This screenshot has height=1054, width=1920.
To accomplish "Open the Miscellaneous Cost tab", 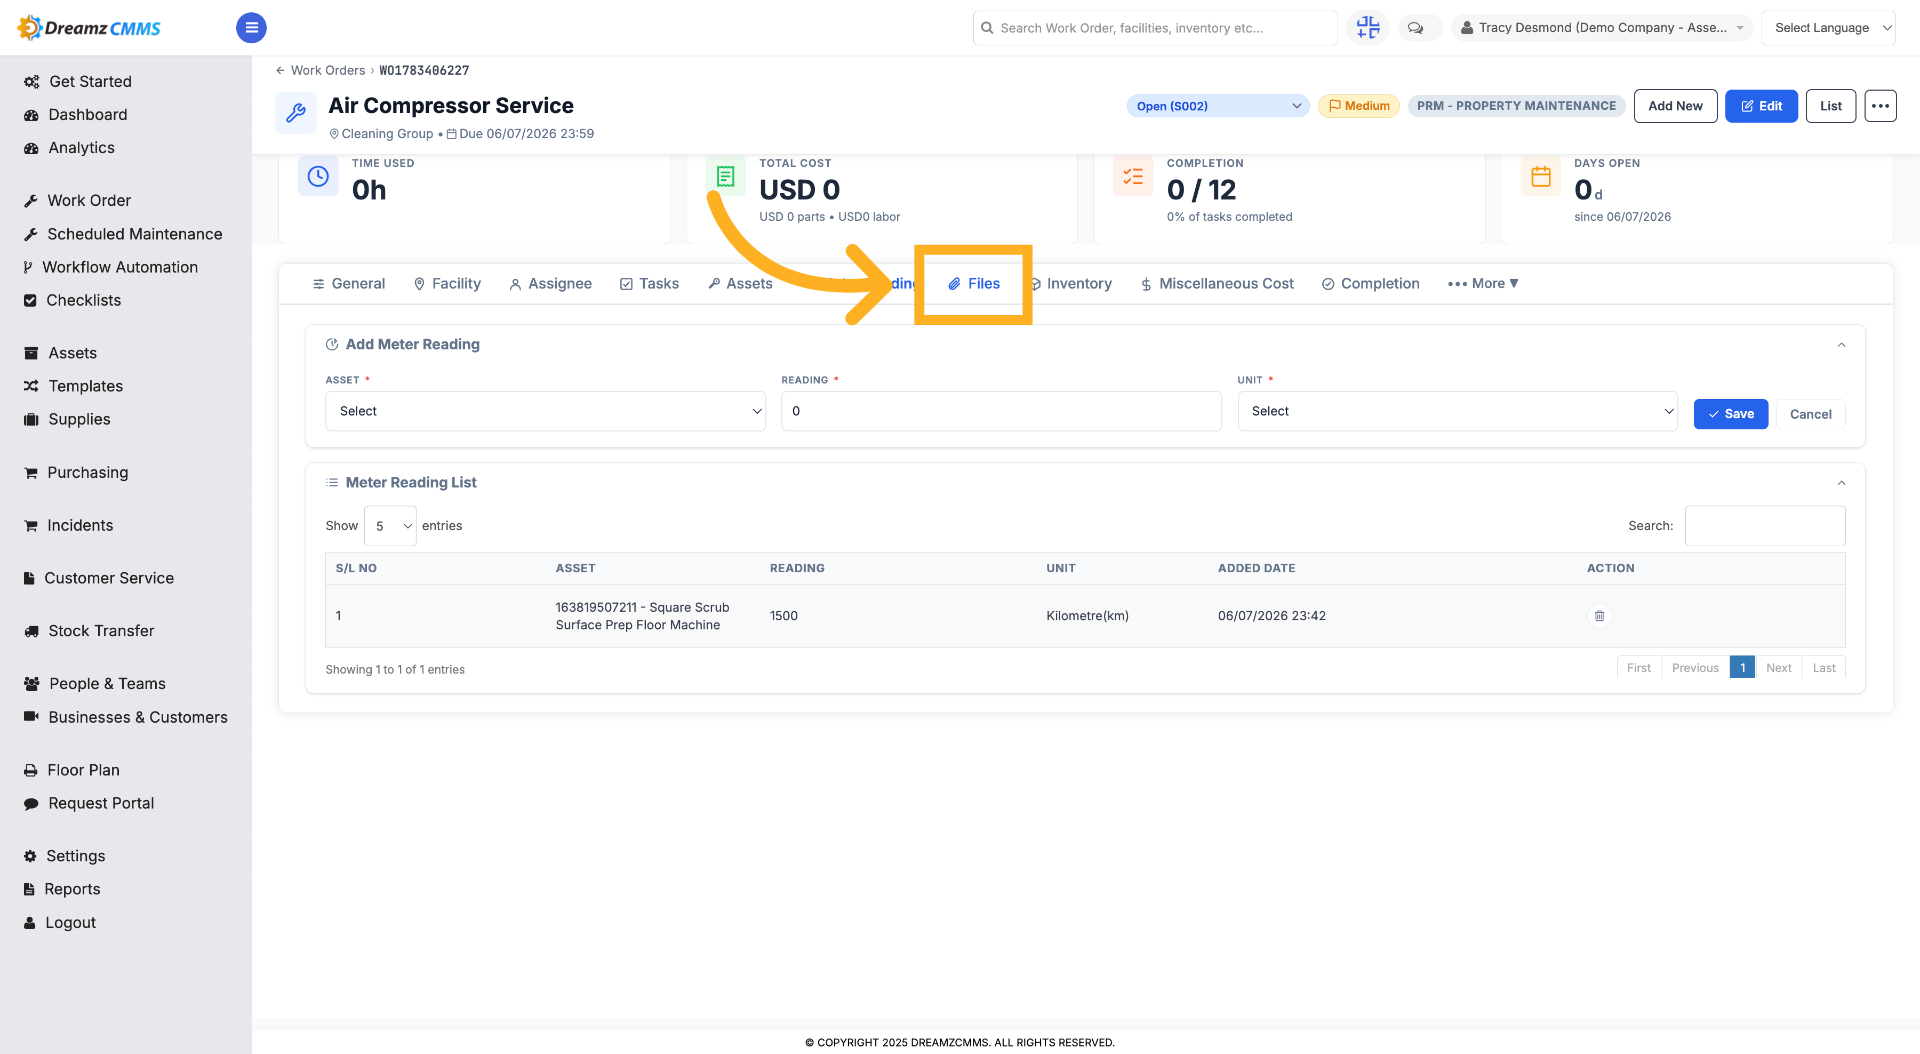I will [1217, 284].
